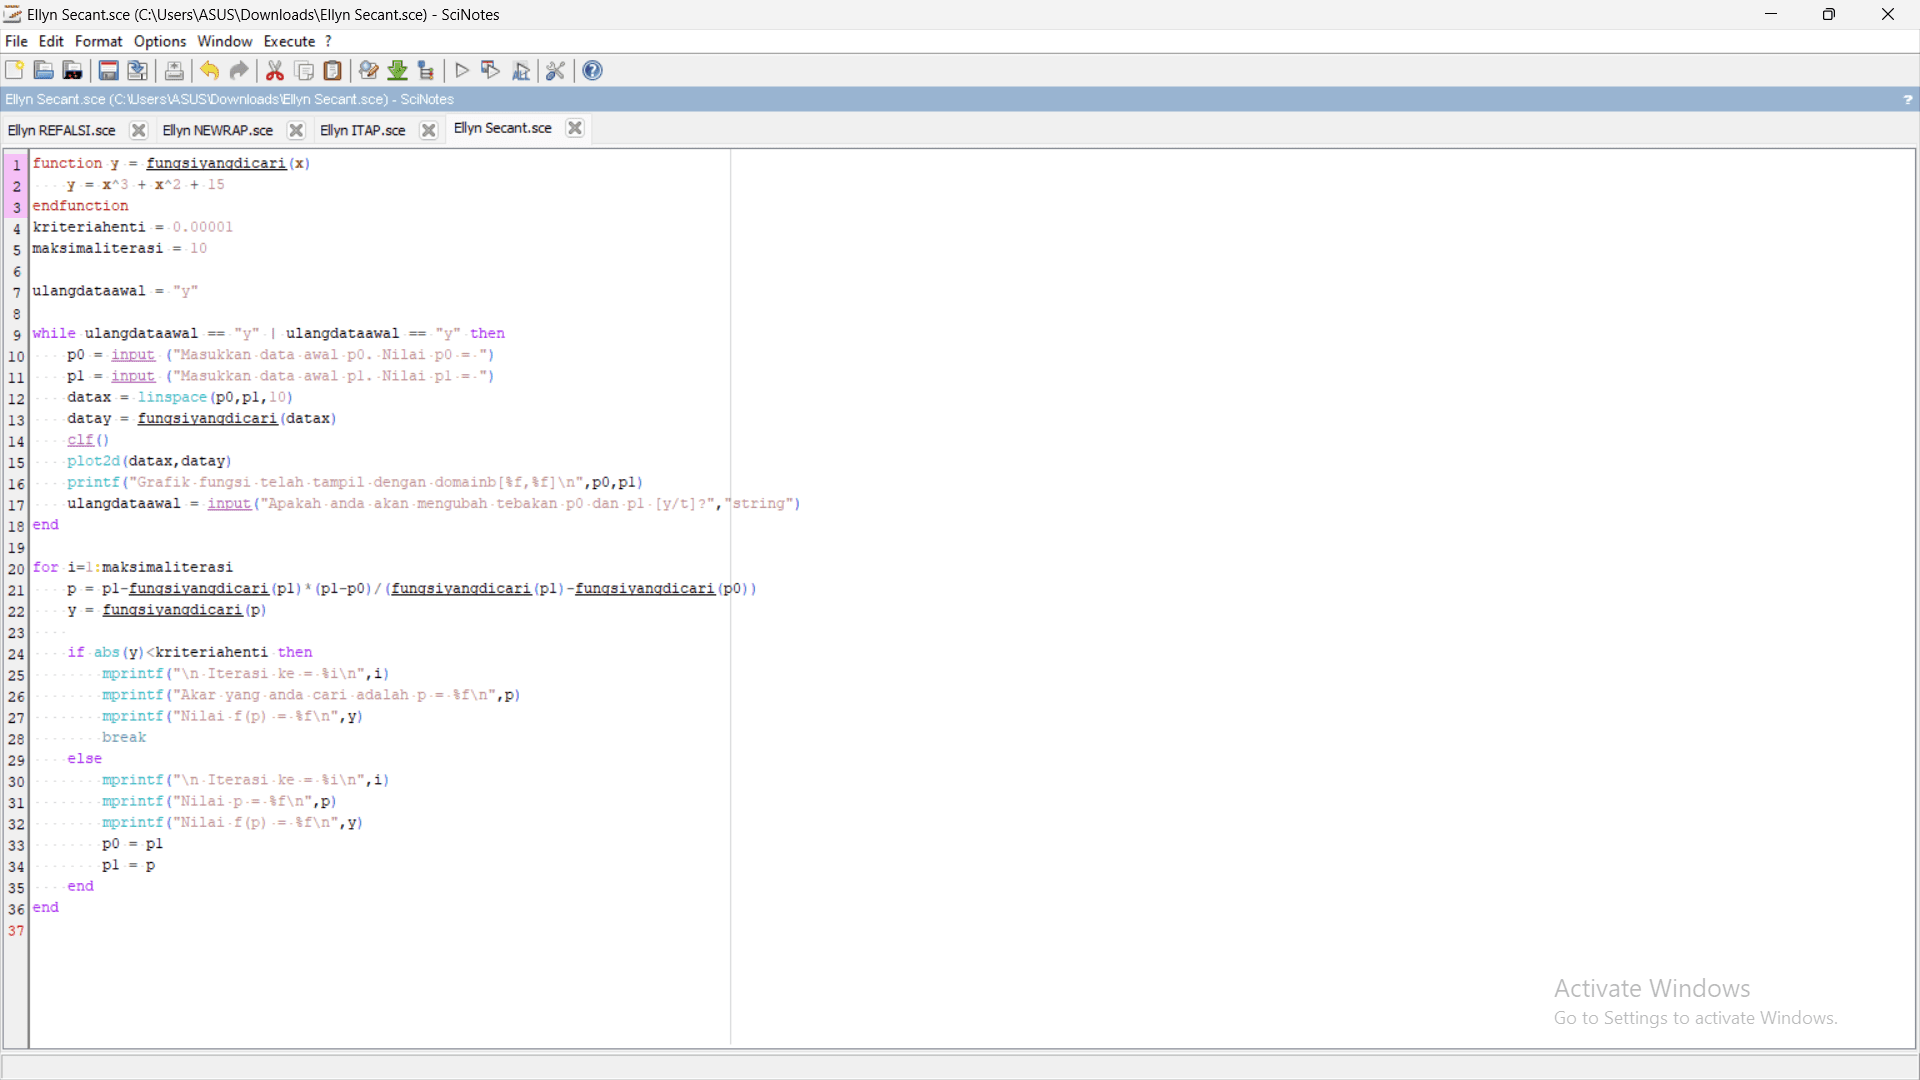The height and width of the screenshot is (1080, 1920).
Task: Click the 'p0 = p1' assignment
Action: pos(132,844)
